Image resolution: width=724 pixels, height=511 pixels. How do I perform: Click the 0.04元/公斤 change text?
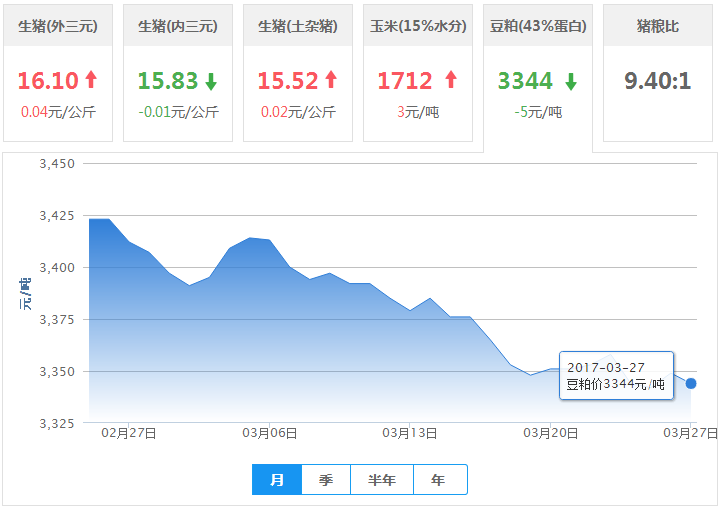point(58,112)
